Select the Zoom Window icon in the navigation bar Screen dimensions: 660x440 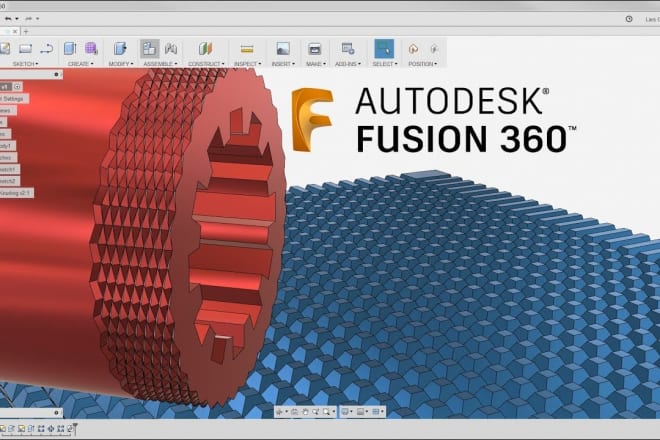click(x=326, y=411)
